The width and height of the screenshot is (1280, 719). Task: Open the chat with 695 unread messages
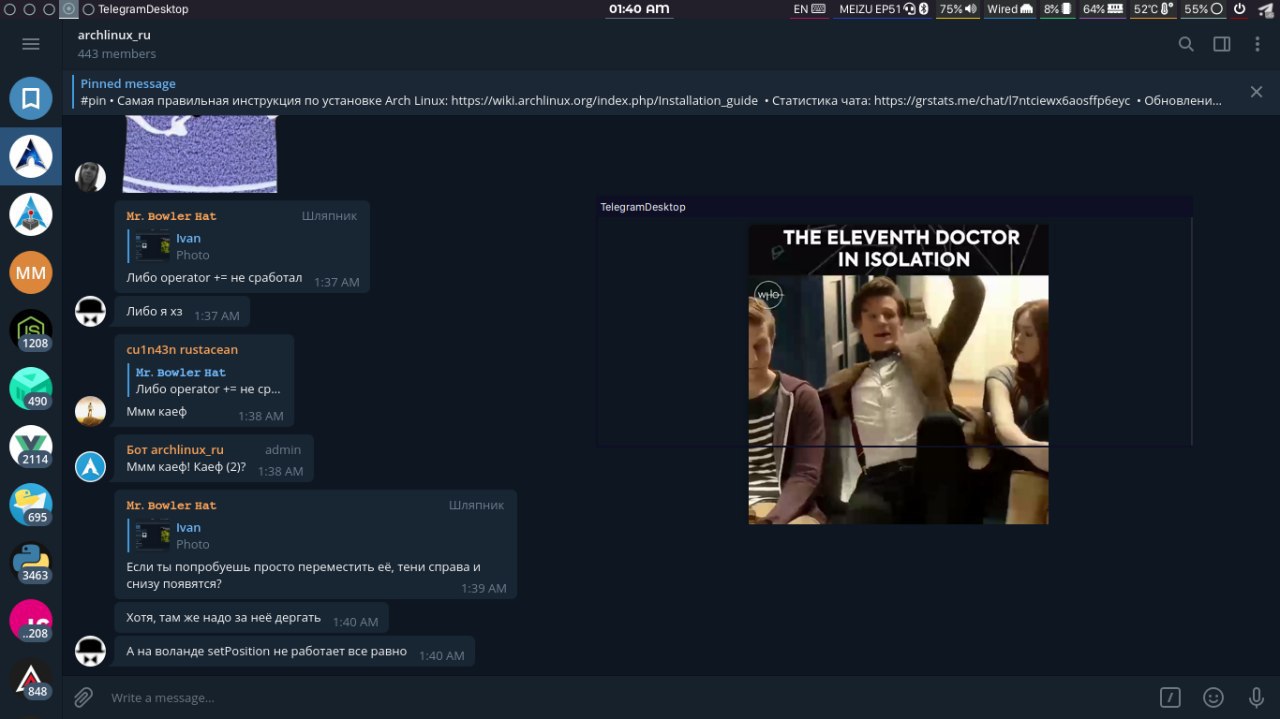point(31,504)
